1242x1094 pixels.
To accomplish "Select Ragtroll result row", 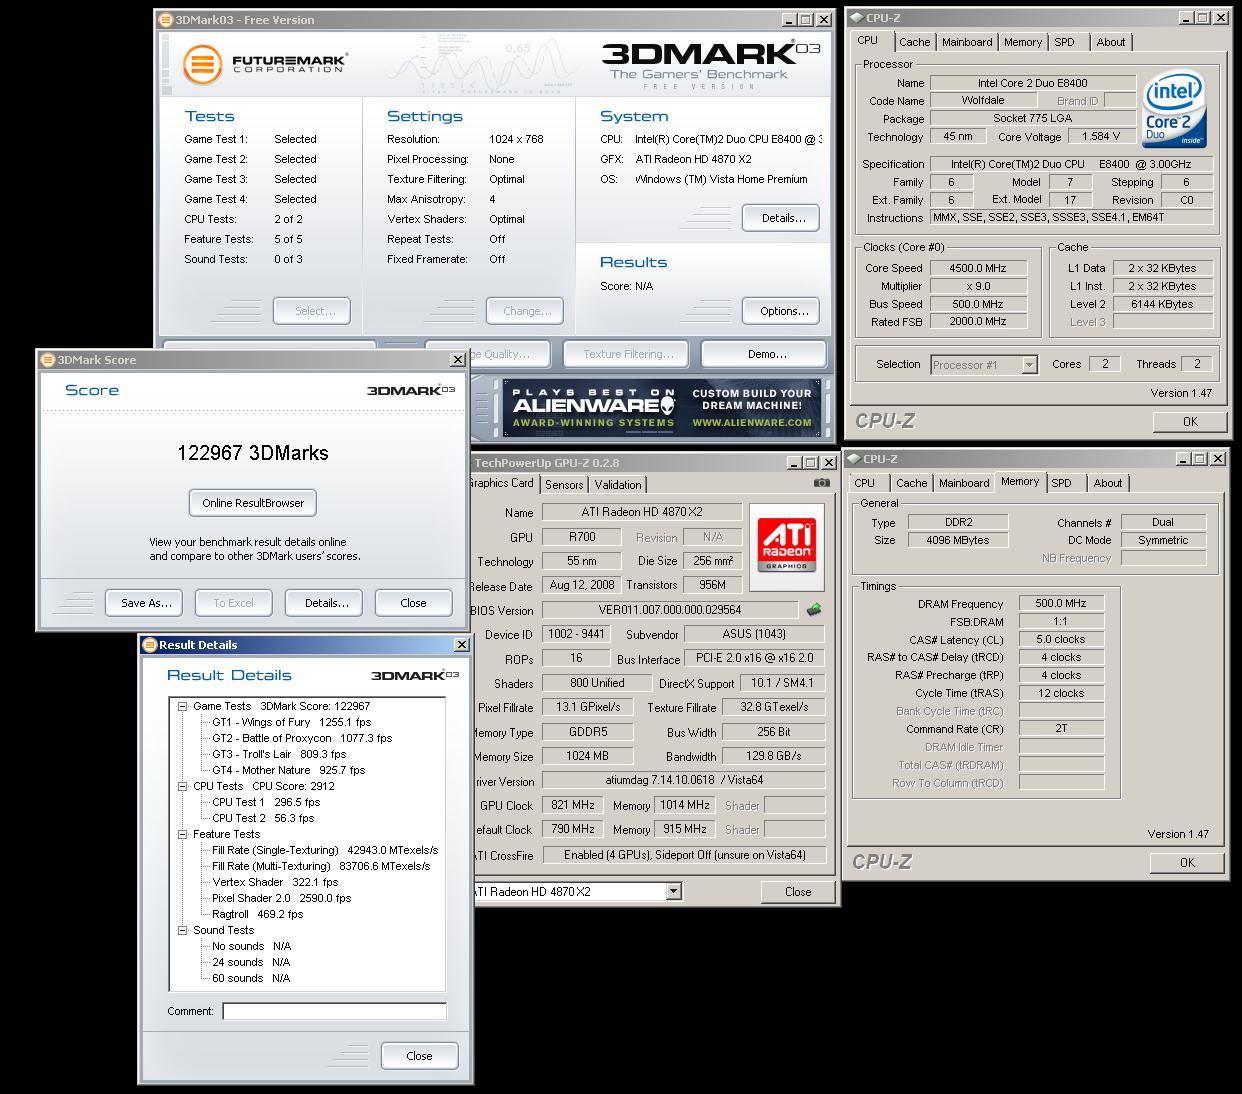I will pyautogui.click(x=258, y=914).
